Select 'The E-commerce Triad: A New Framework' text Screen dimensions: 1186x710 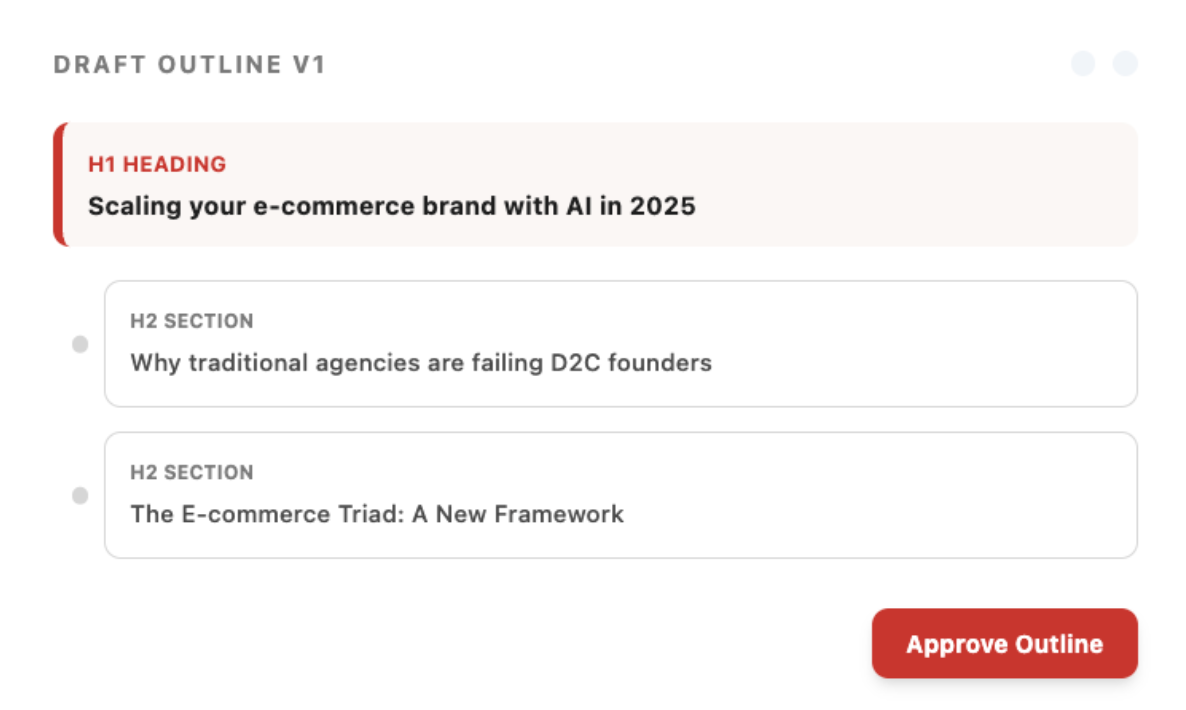[376, 514]
